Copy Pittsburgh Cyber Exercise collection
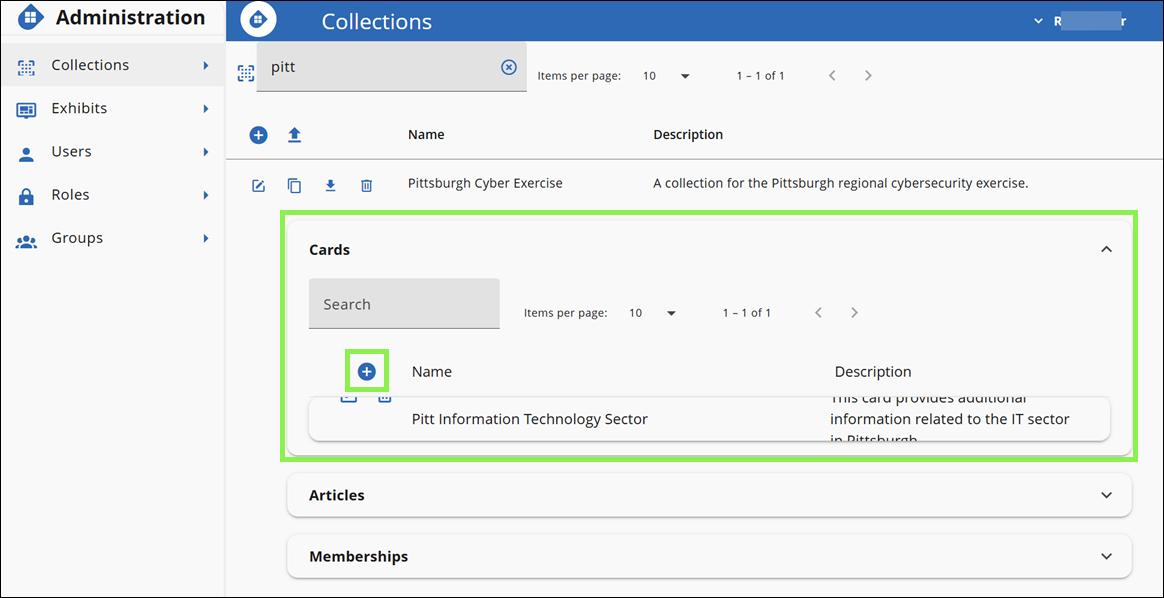This screenshot has width=1164, height=598. coord(294,185)
